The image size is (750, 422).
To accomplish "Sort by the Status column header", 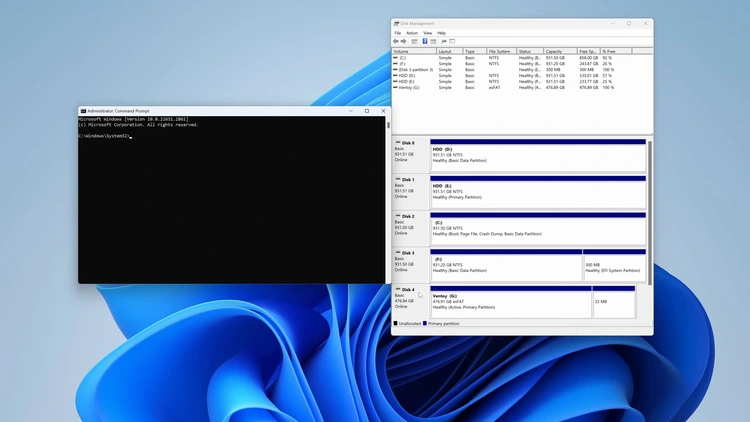I will coord(530,51).
